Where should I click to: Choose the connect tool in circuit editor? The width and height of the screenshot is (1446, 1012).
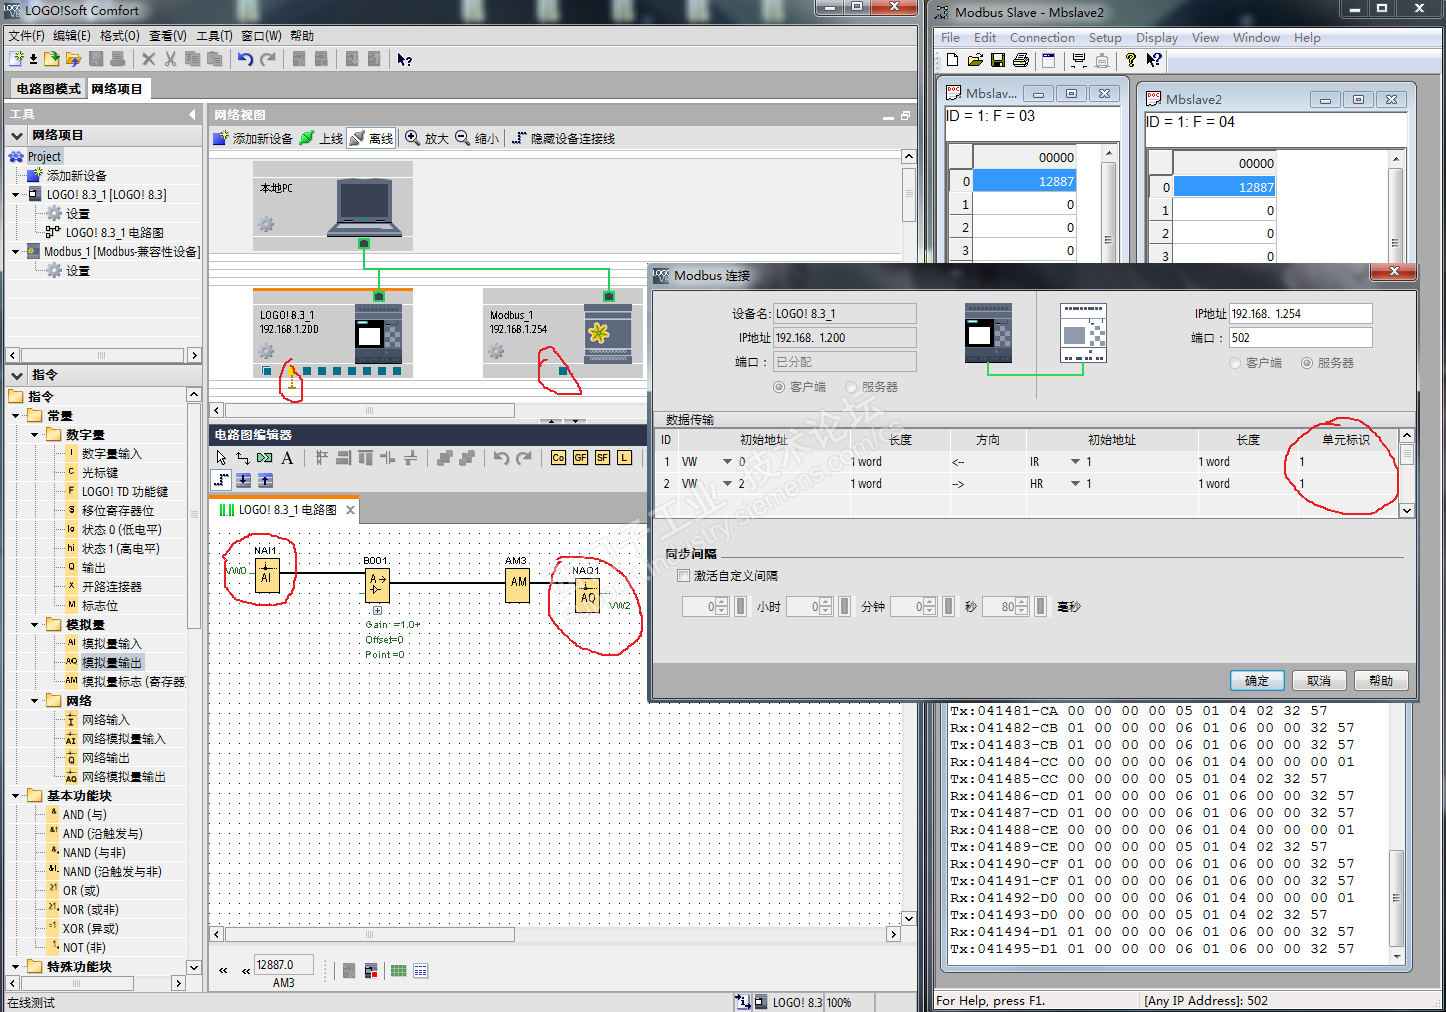pyautogui.click(x=243, y=458)
